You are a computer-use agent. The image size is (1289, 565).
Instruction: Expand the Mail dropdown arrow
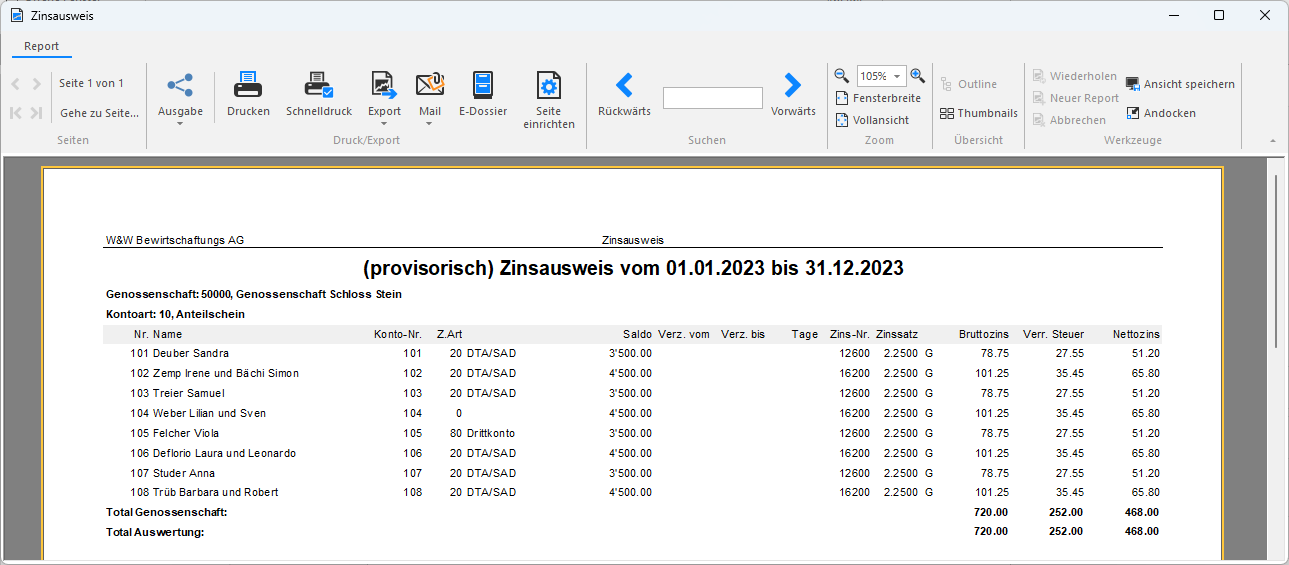click(x=430, y=124)
